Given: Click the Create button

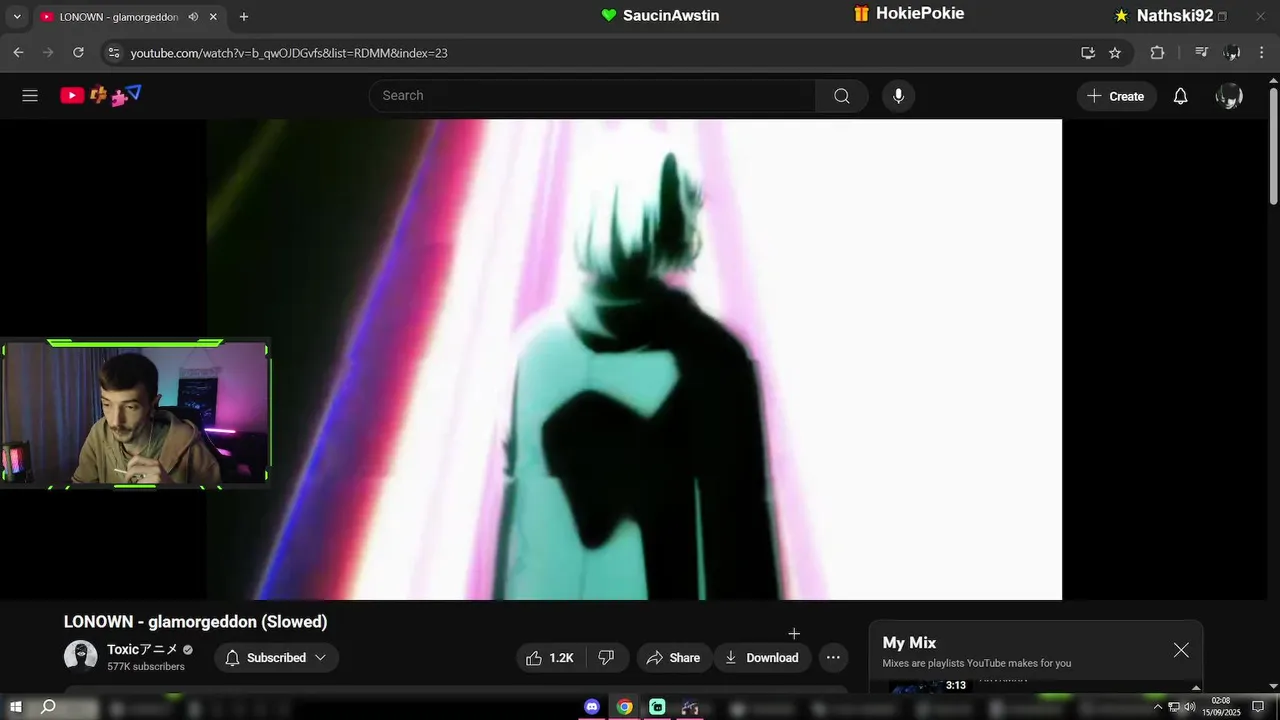Looking at the screenshot, I should [x=1116, y=96].
